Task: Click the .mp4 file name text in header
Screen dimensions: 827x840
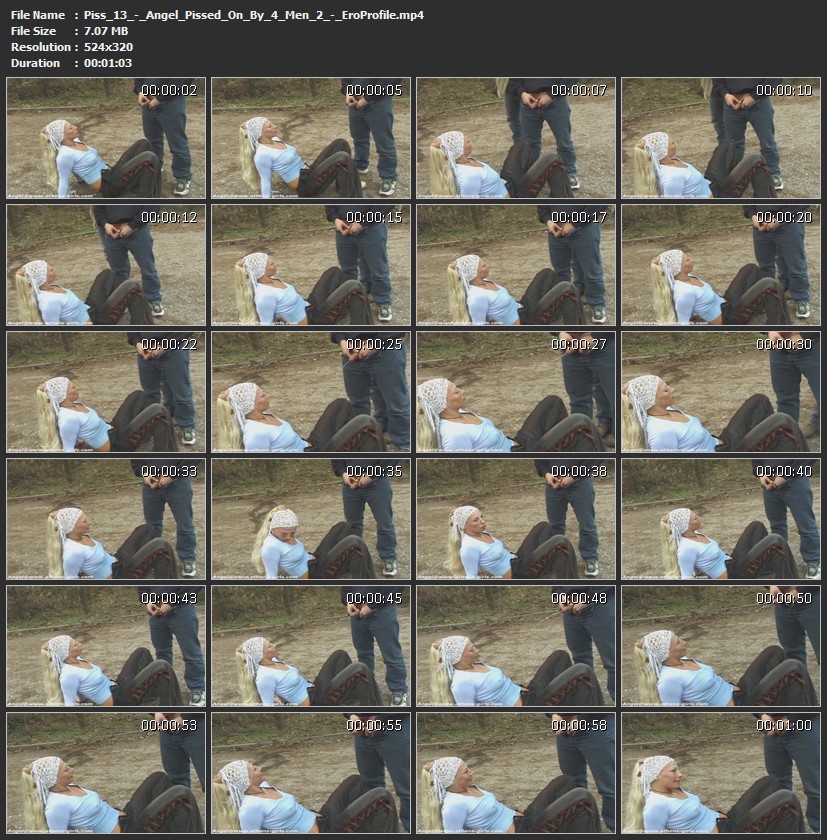Action: coord(253,15)
